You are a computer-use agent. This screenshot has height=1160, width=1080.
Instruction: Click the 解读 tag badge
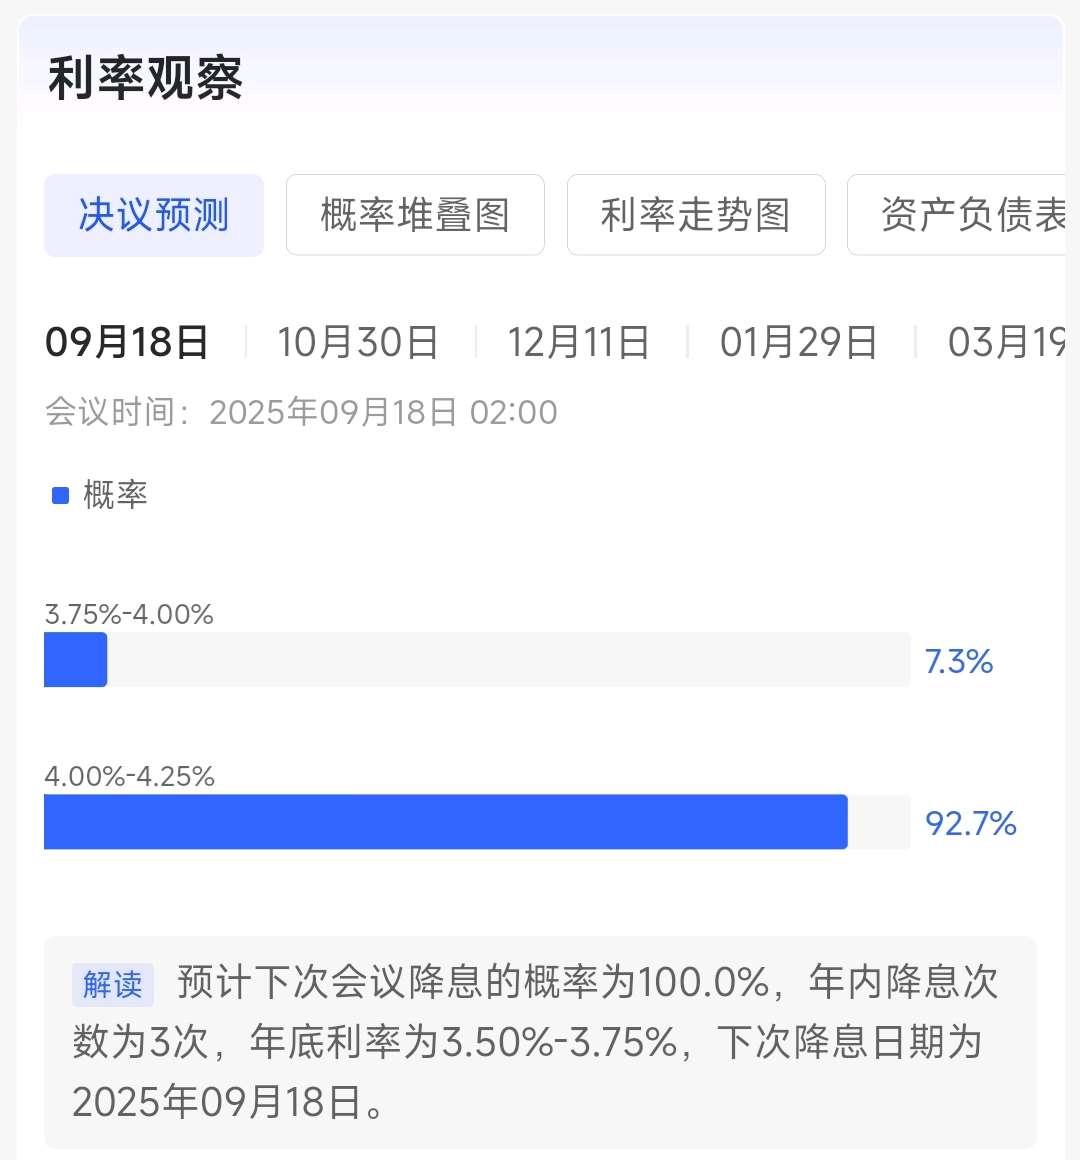point(112,984)
